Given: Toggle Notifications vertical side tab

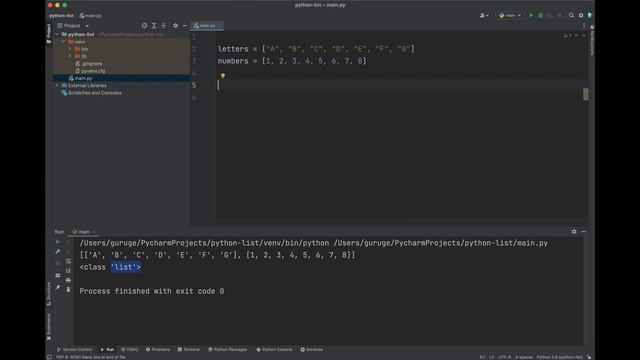Looking at the screenshot, I should click(592, 40).
